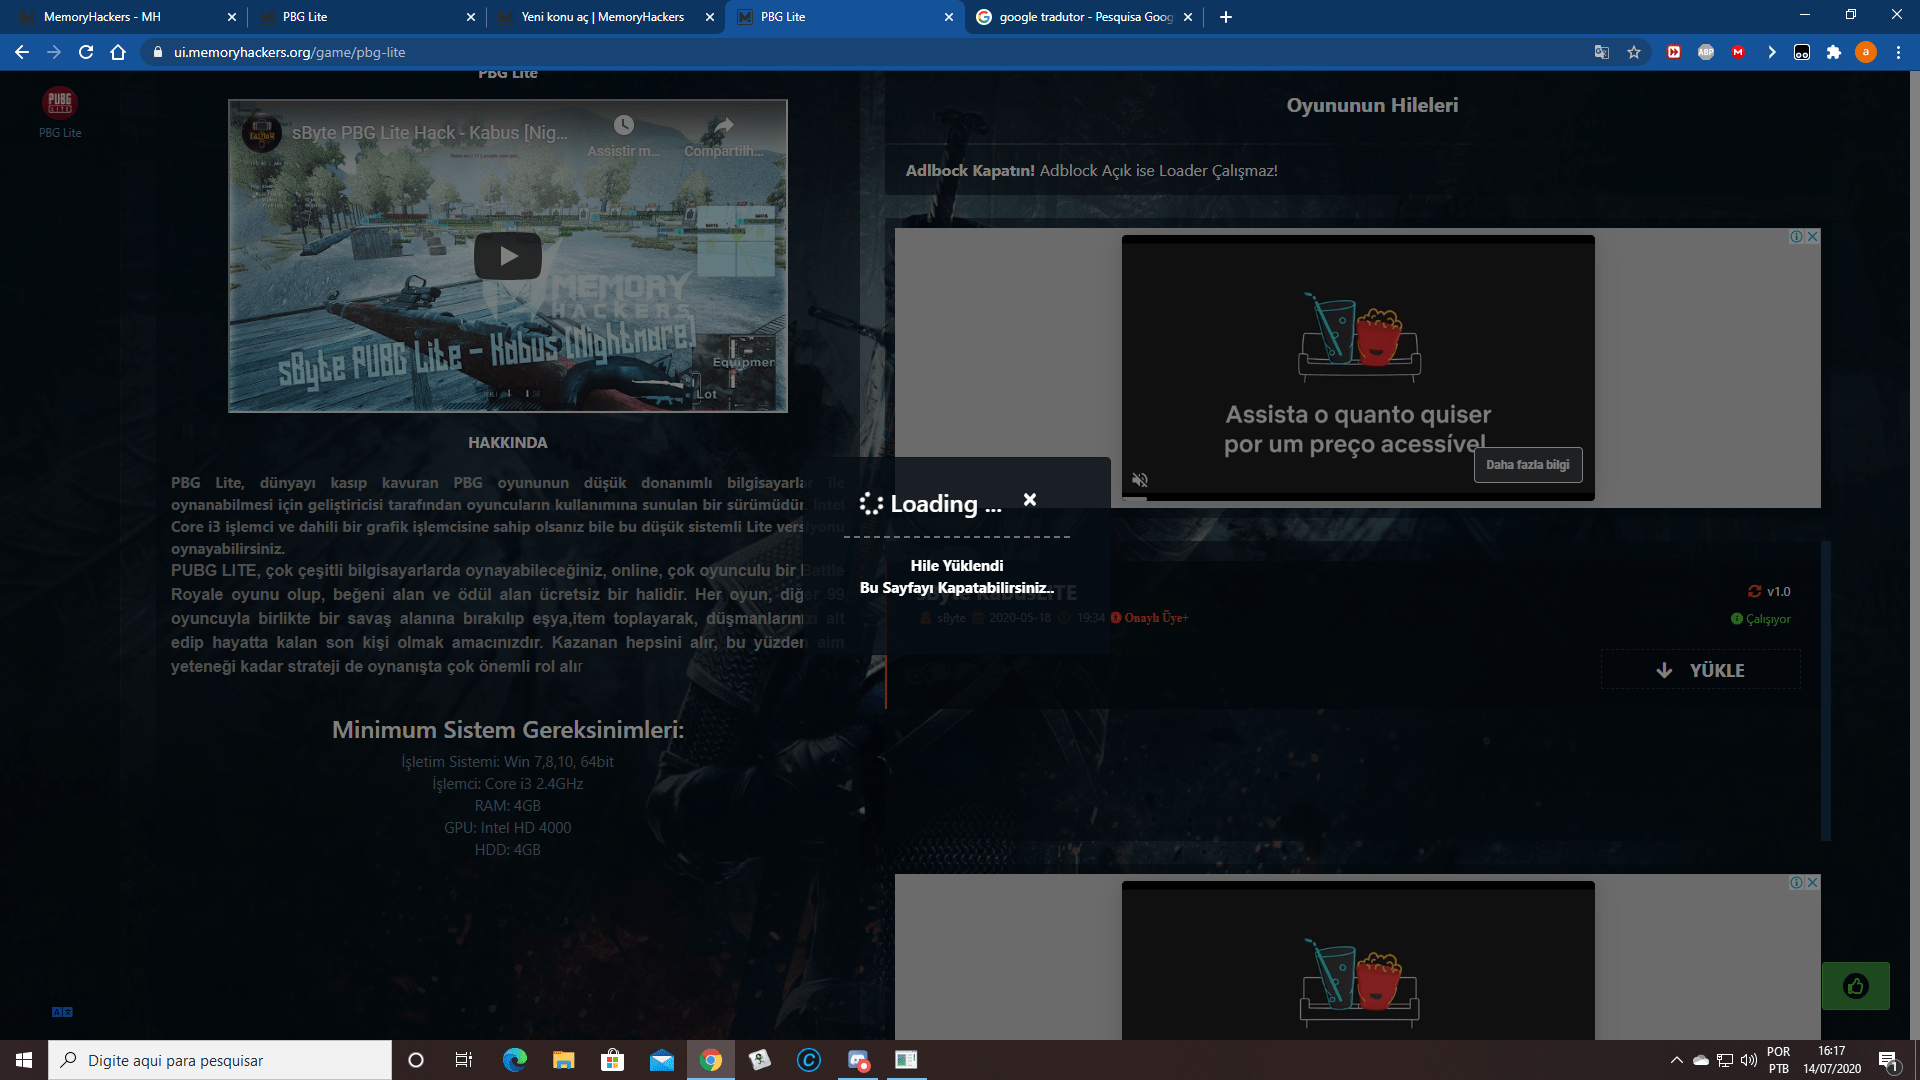The height and width of the screenshot is (1080, 1920).
Task: Unmute the advertisement video
Action: (1140, 480)
